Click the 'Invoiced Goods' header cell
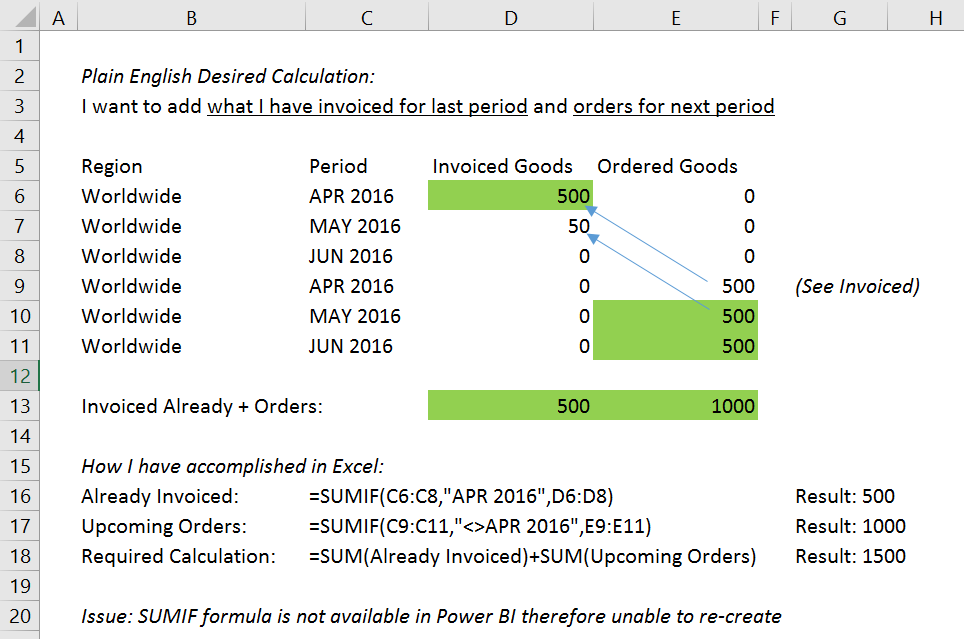Screen dimensions: 964x639 tap(502, 166)
